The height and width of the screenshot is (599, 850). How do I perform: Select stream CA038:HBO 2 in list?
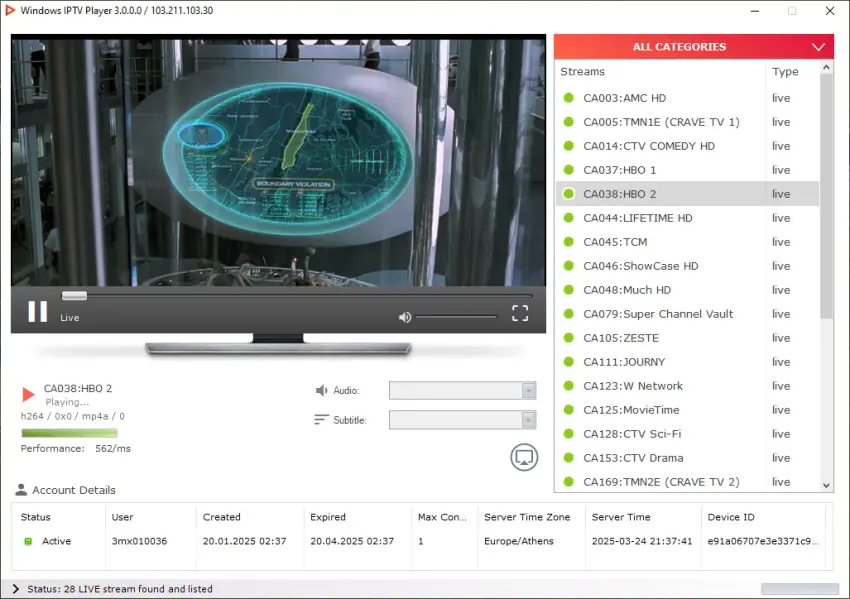point(687,194)
